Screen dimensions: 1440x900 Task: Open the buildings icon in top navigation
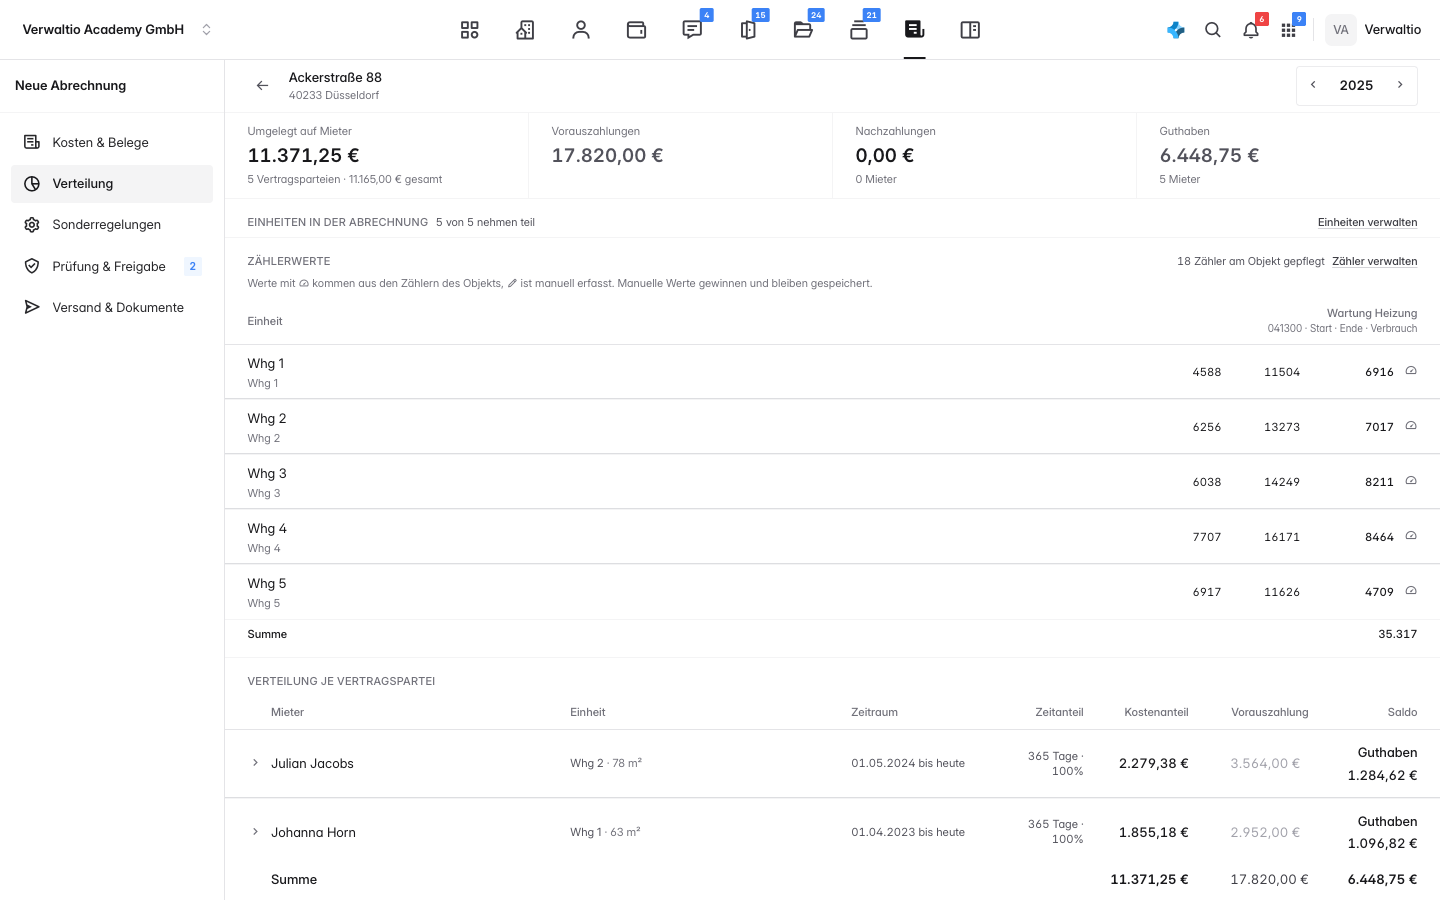(525, 30)
